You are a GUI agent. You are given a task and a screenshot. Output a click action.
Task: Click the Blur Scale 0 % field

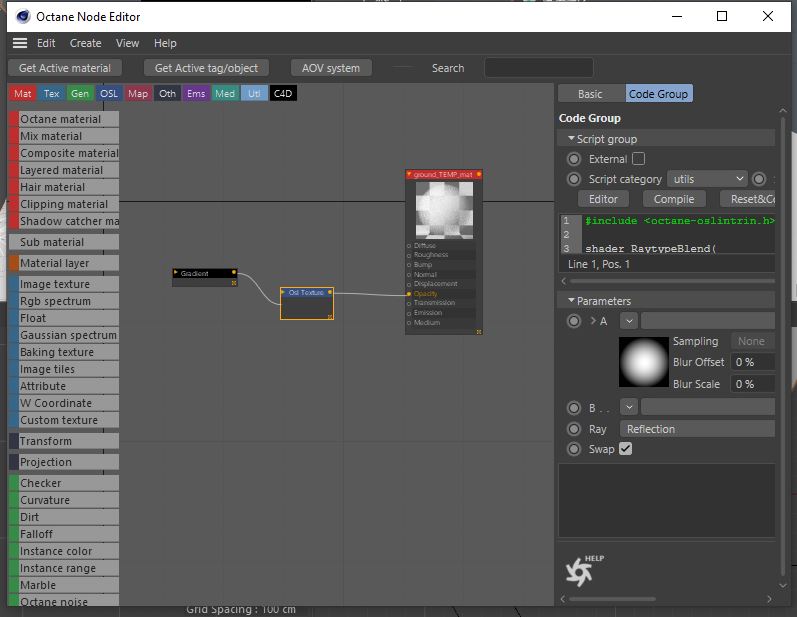tap(752, 384)
